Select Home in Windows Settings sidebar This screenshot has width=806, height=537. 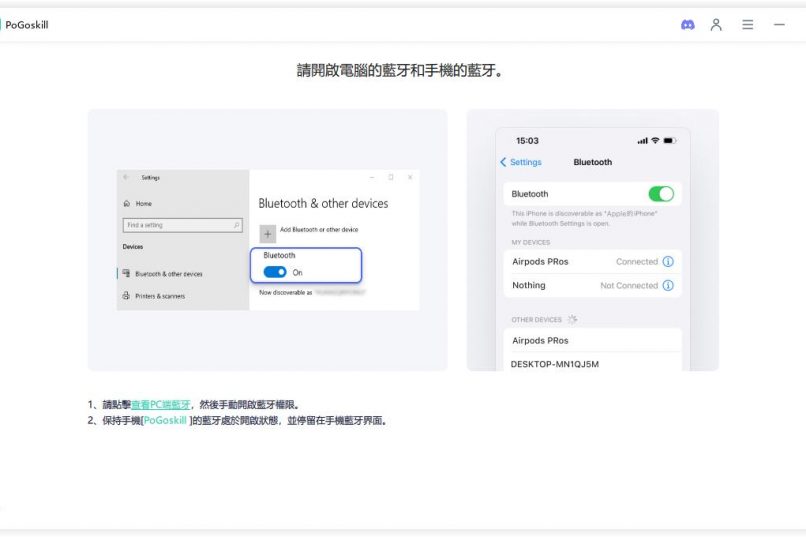click(143, 203)
